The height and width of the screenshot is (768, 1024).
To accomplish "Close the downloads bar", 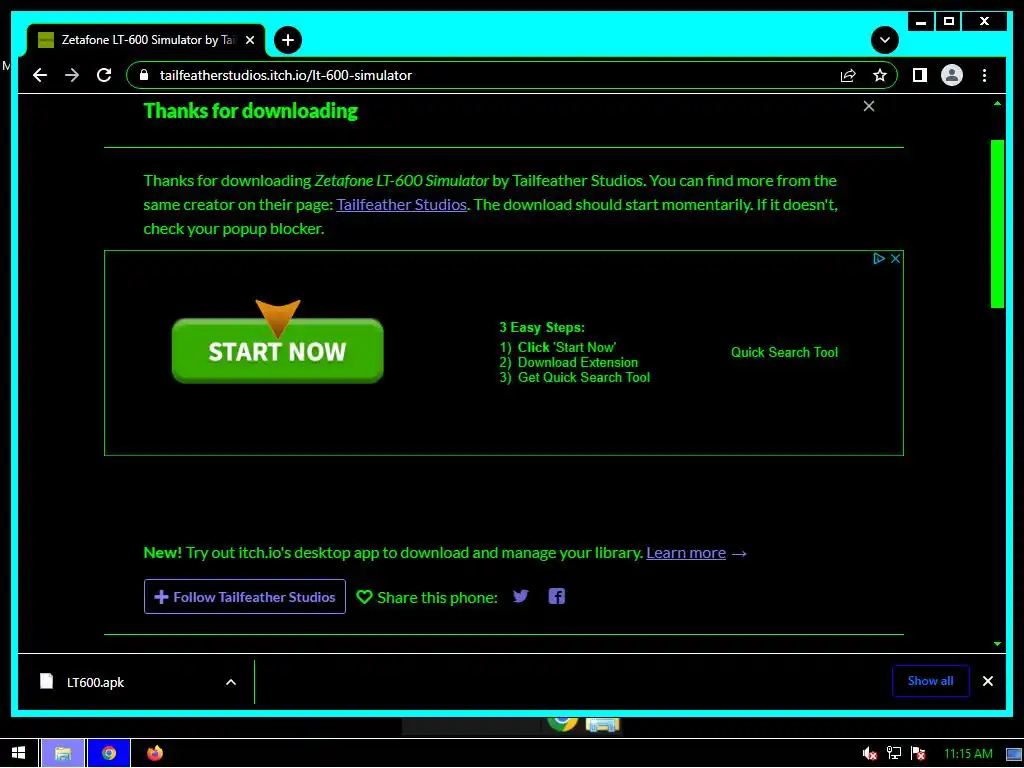I will [987, 681].
